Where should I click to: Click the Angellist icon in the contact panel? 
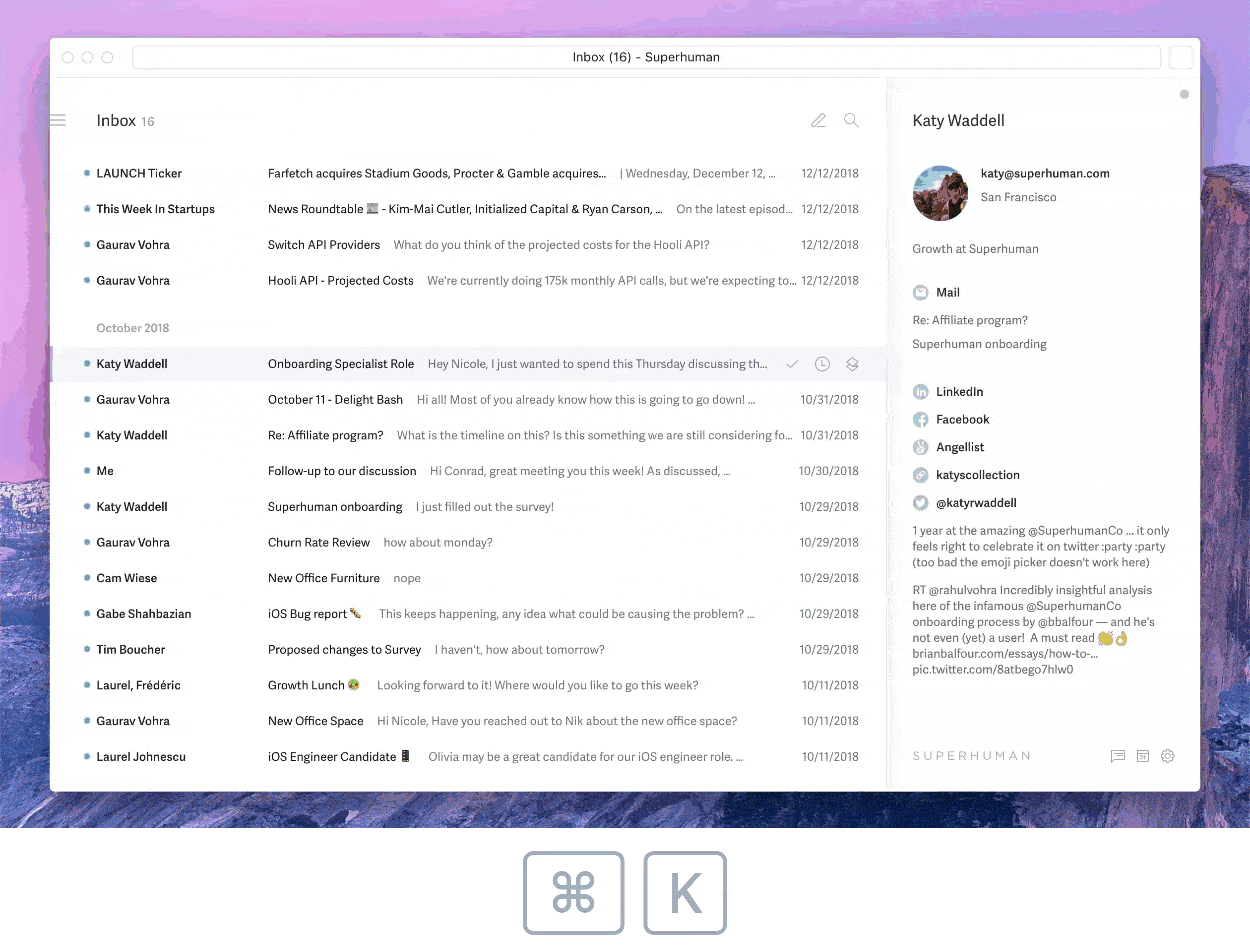click(x=921, y=447)
